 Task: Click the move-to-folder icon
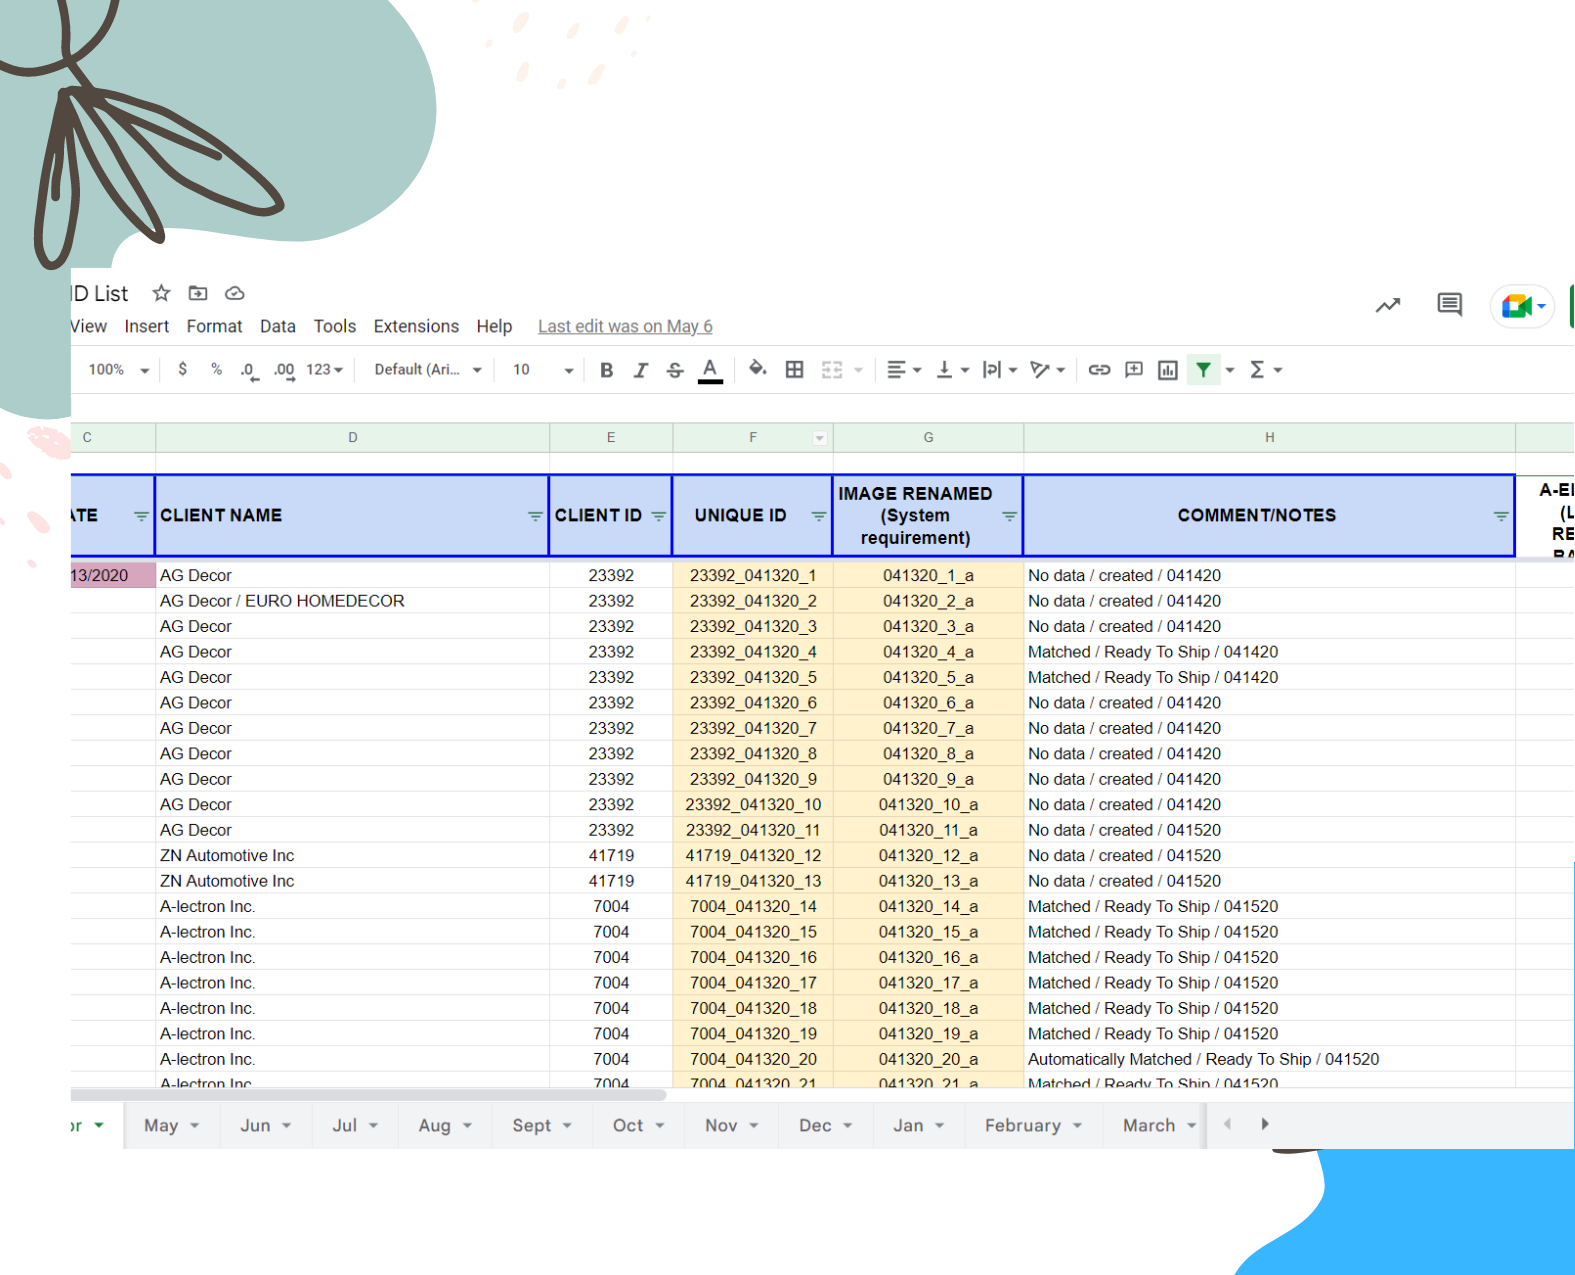pyautogui.click(x=198, y=293)
